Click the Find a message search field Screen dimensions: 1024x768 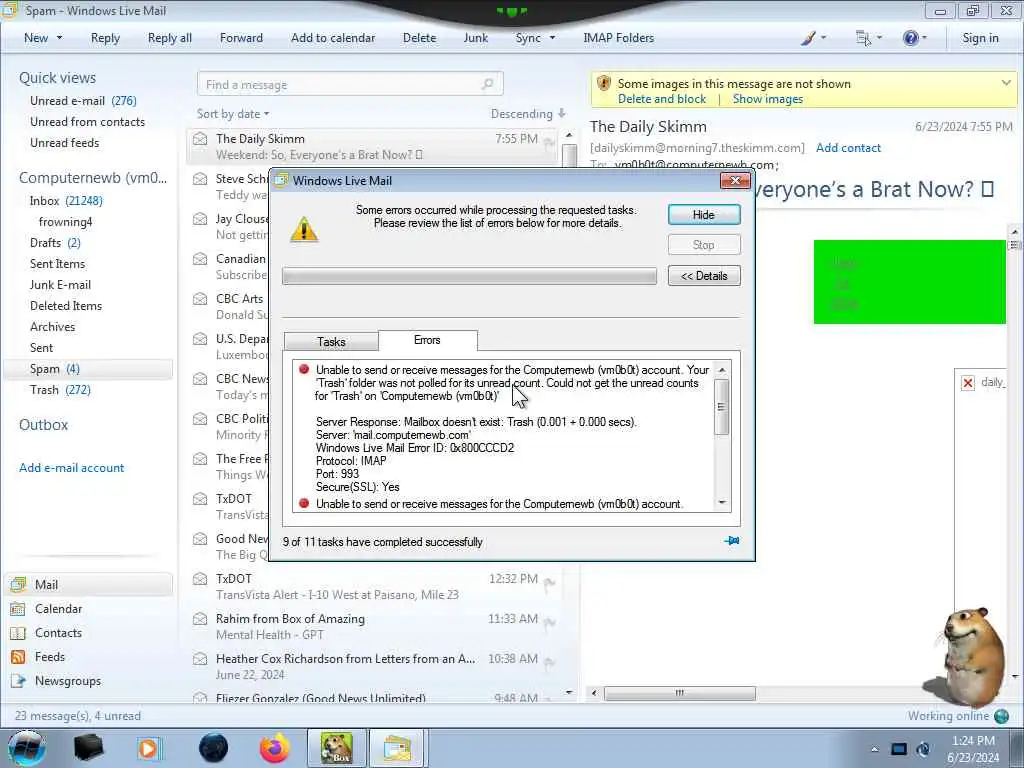click(349, 84)
